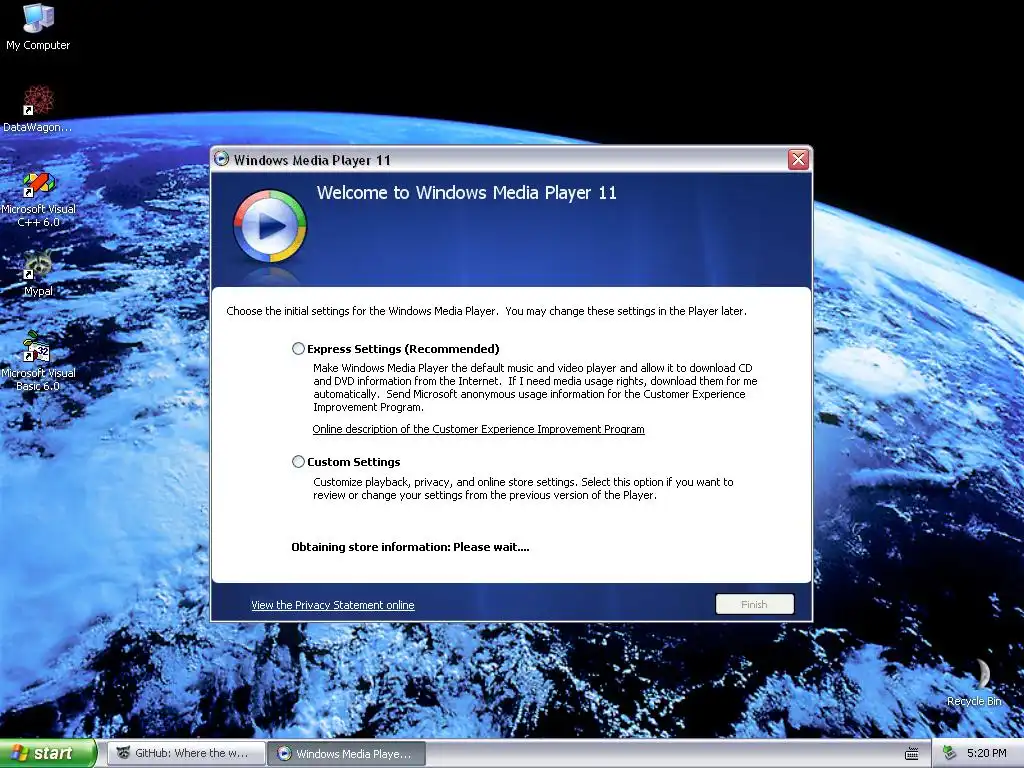Click the large Media Player logo

(x=270, y=226)
